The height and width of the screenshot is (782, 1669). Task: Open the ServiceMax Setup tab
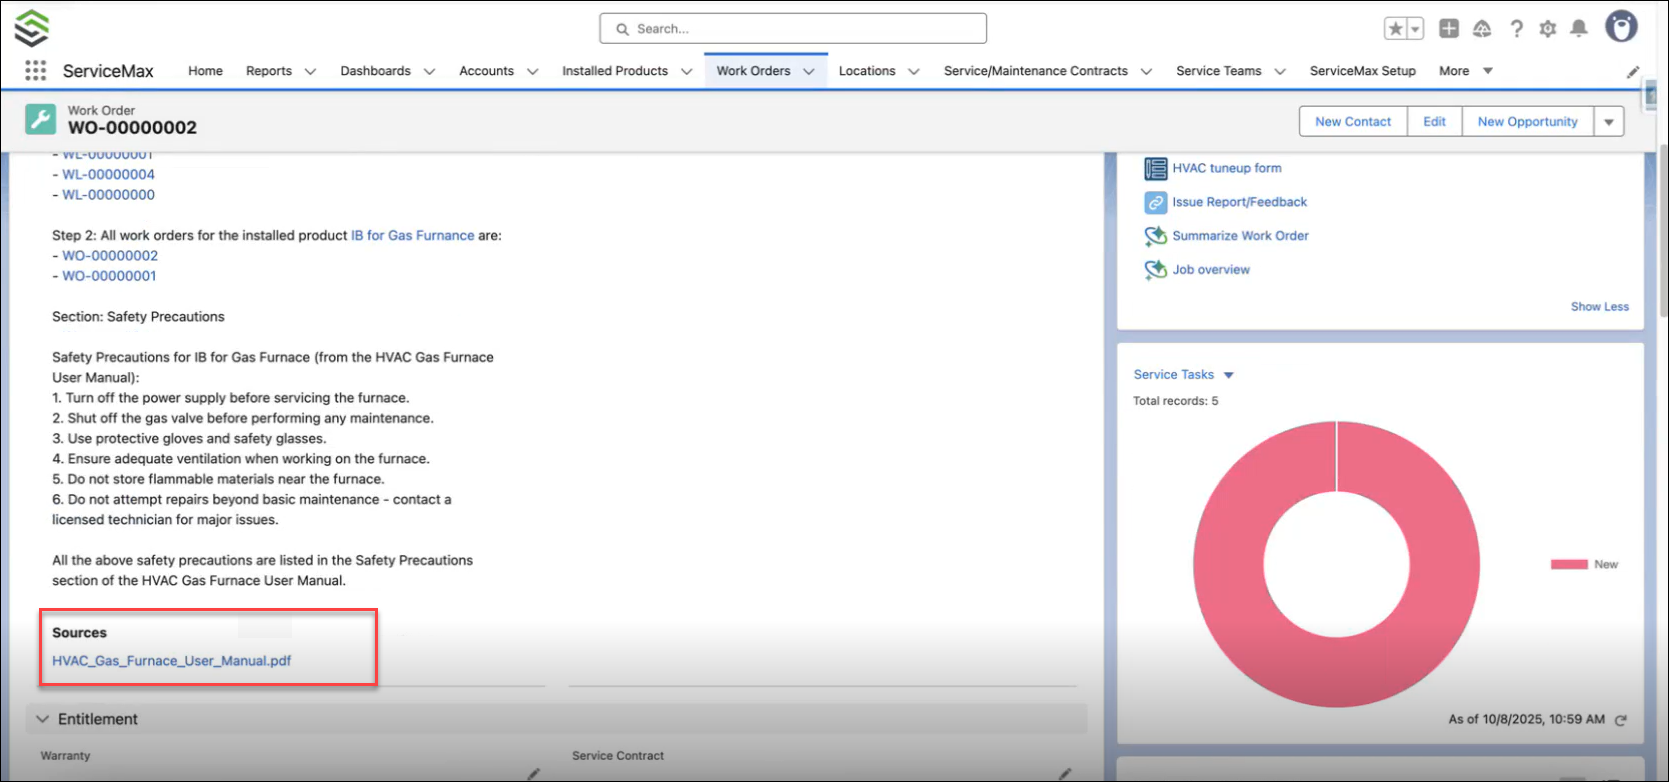pyautogui.click(x=1363, y=71)
